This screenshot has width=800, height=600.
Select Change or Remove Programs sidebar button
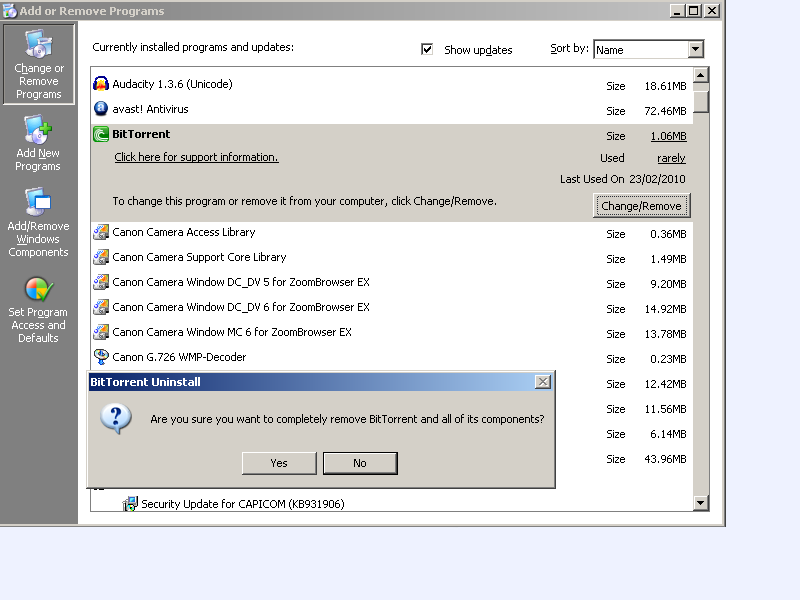click(x=38, y=65)
